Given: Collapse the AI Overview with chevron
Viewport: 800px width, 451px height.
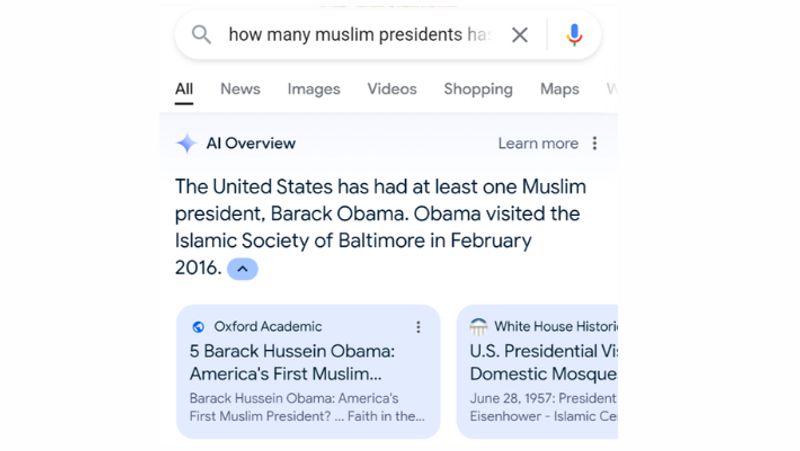Looking at the screenshot, I should click(243, 268).
